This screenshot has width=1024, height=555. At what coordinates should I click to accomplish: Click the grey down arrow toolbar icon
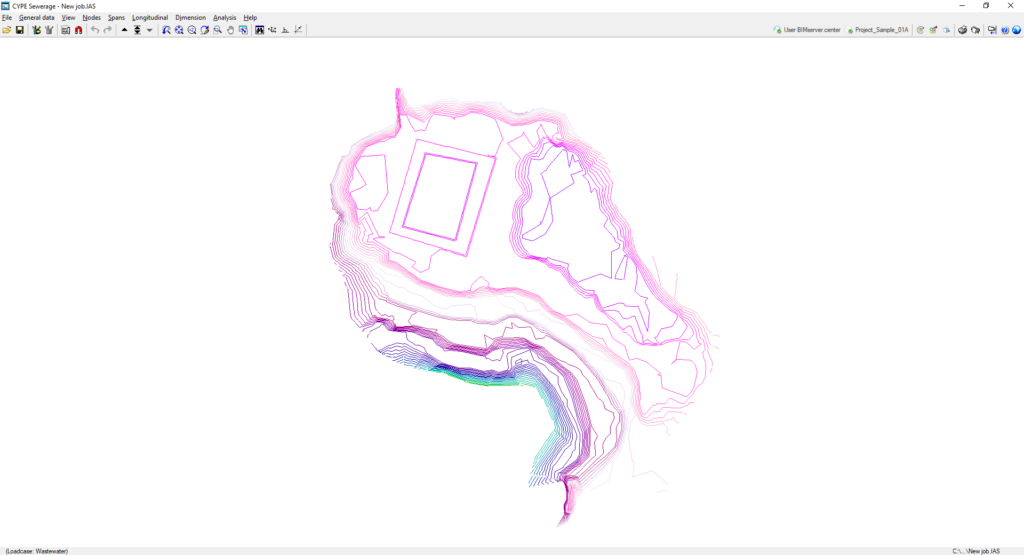coord(150,30)
